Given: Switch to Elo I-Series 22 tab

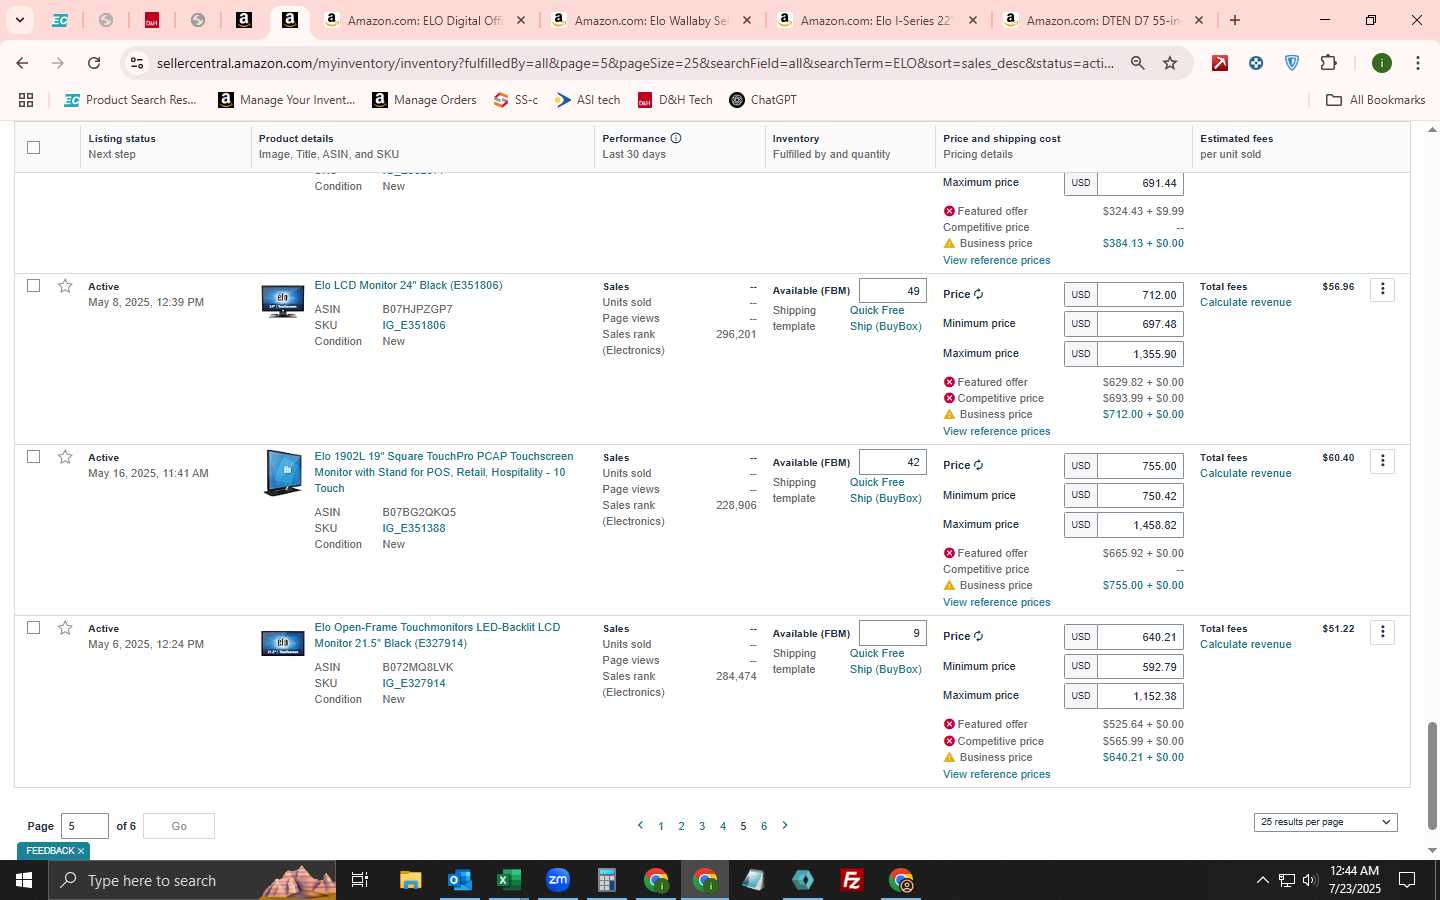Looking at the screenshot, I should click(879, 20).
